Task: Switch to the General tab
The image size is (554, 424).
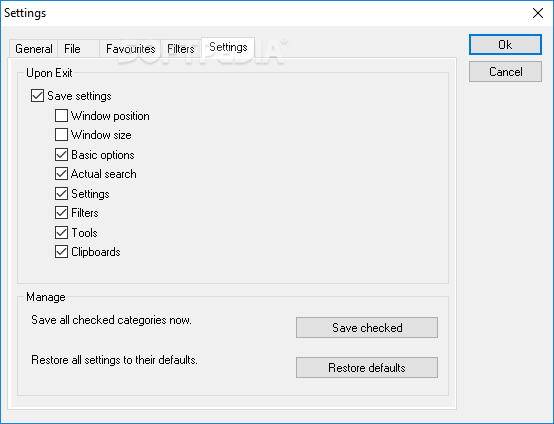Action: click(34, 49)
